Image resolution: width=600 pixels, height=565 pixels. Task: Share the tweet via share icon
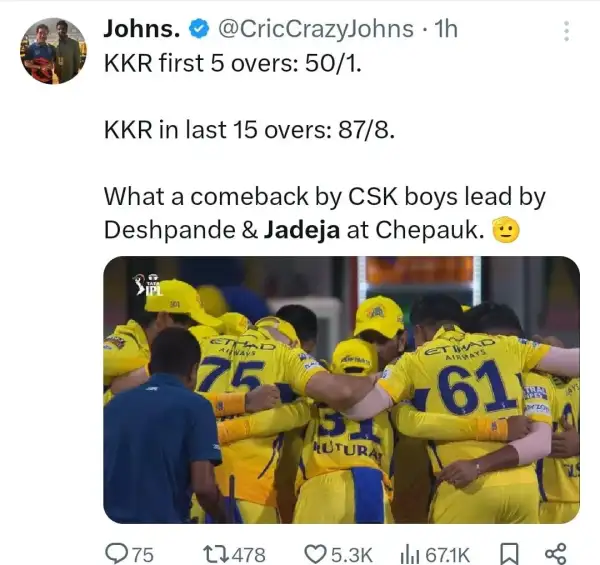coord(555,554)
